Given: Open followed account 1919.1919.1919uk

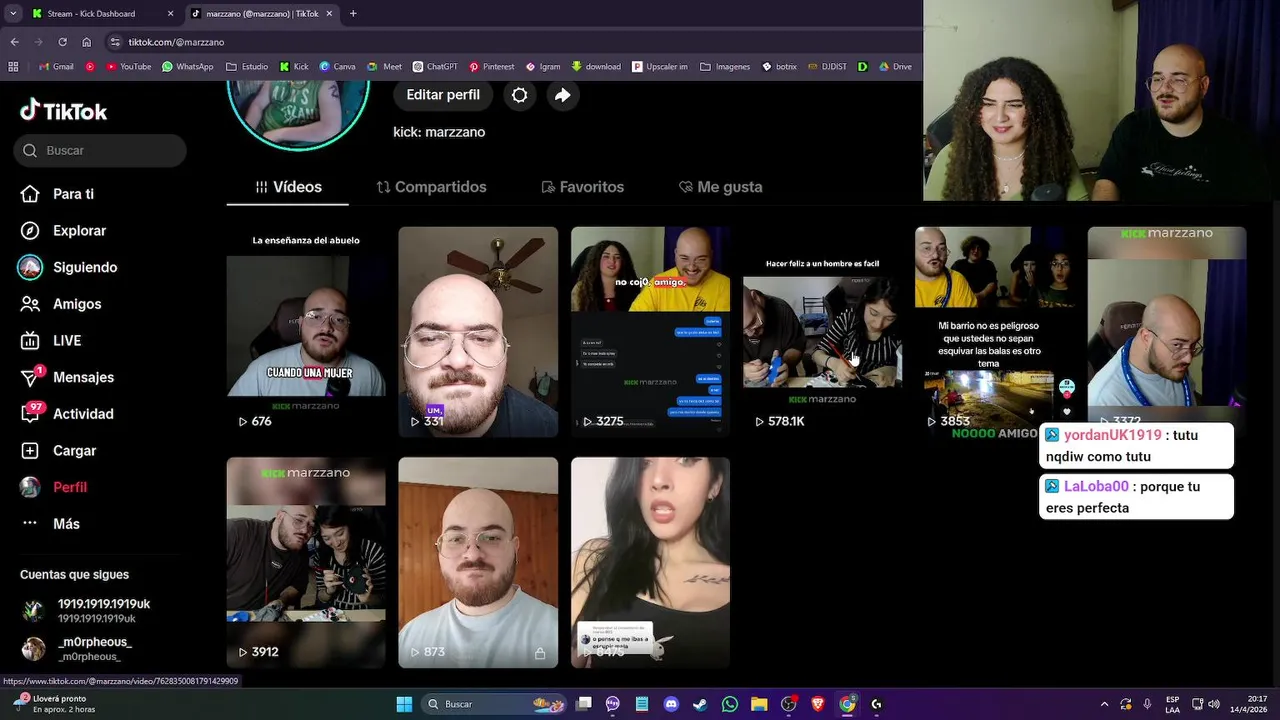Looking at the screenshot, I should tap(88, 611).
